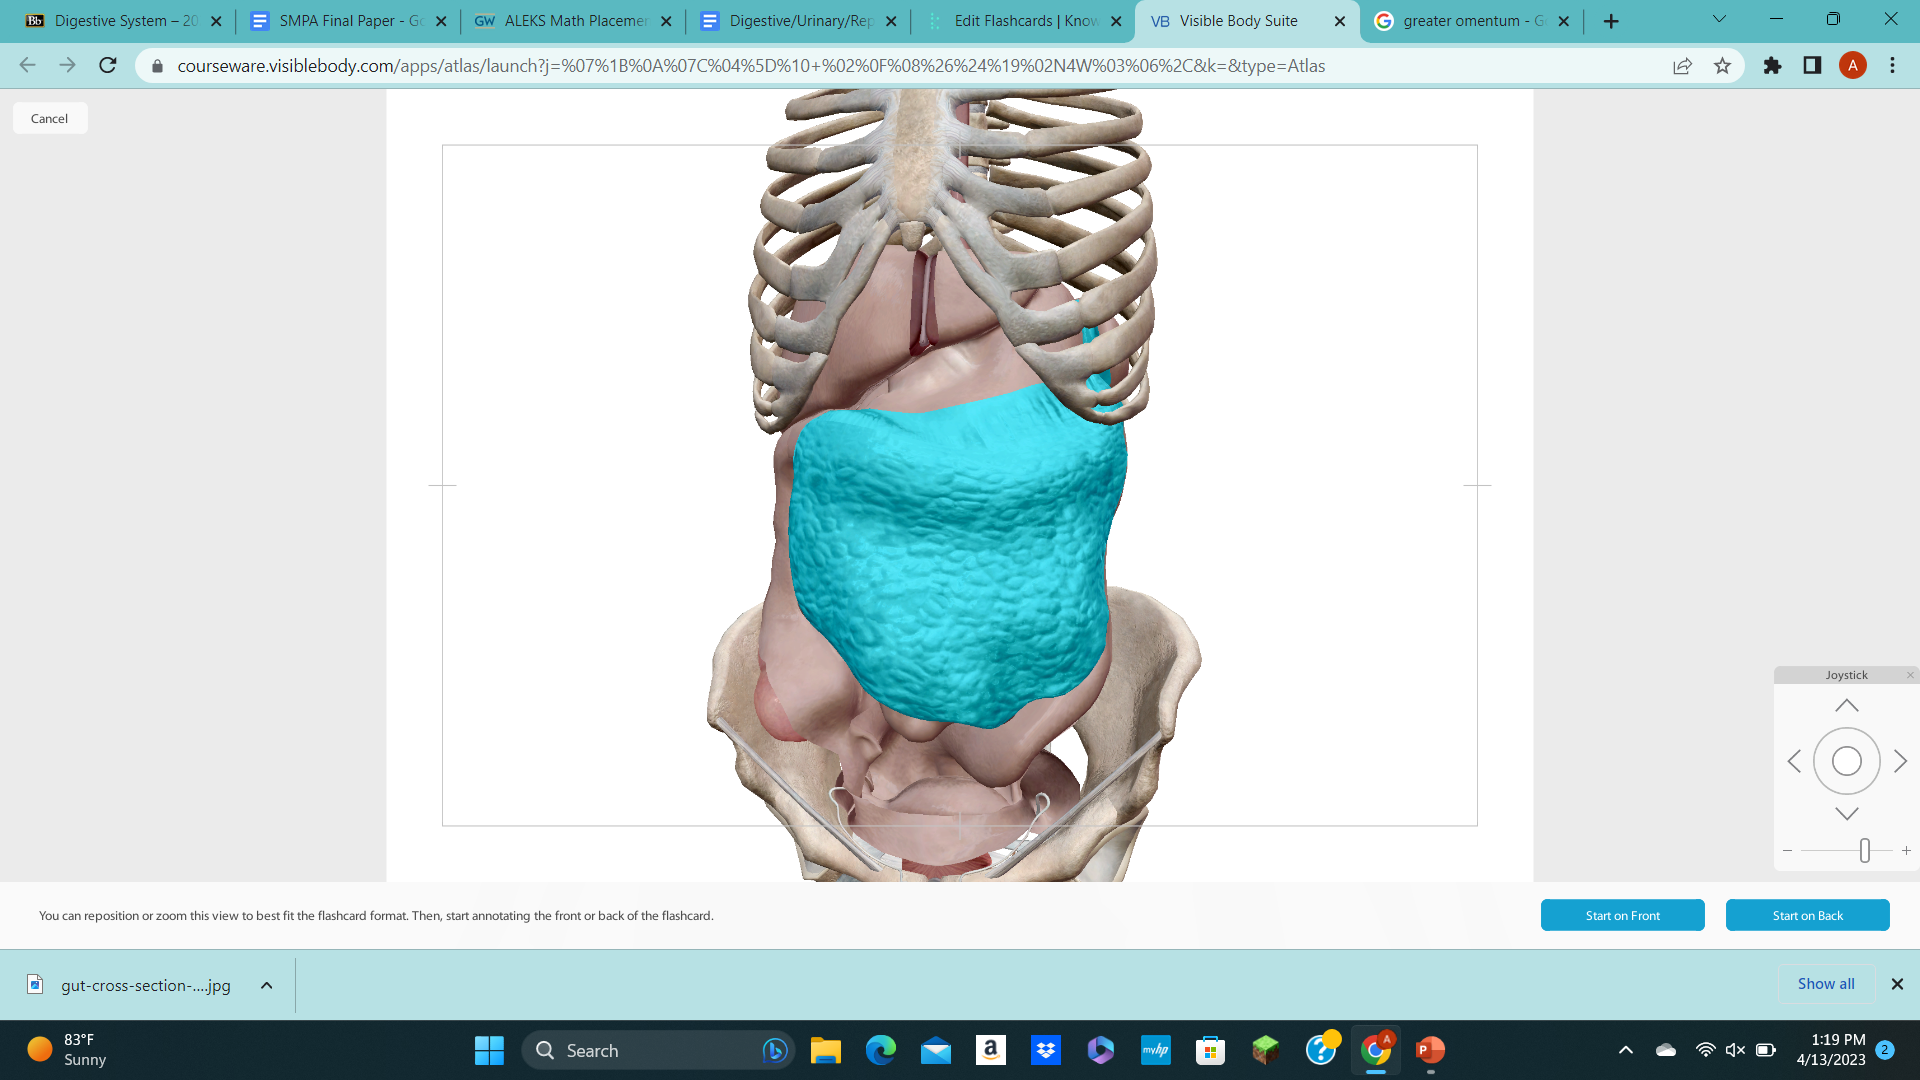Click the Start on Back button

pos(1807,915)
